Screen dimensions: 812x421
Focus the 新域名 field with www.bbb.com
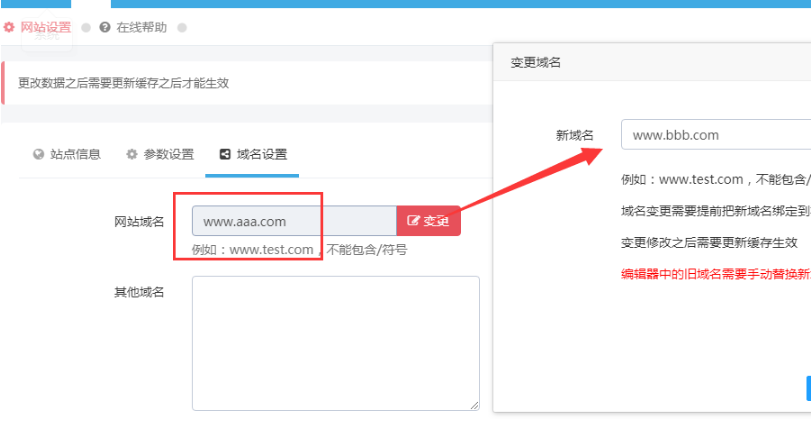[716, 135]
